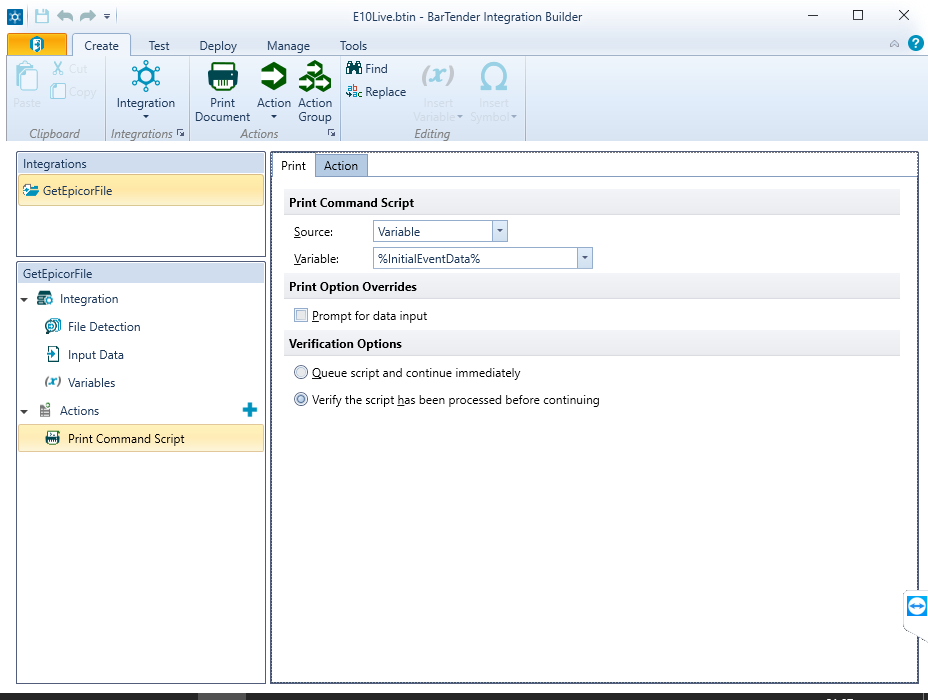The image size is (928, 700).
Task: Open Integrations group dialog launcher
Action: [181, 133]
